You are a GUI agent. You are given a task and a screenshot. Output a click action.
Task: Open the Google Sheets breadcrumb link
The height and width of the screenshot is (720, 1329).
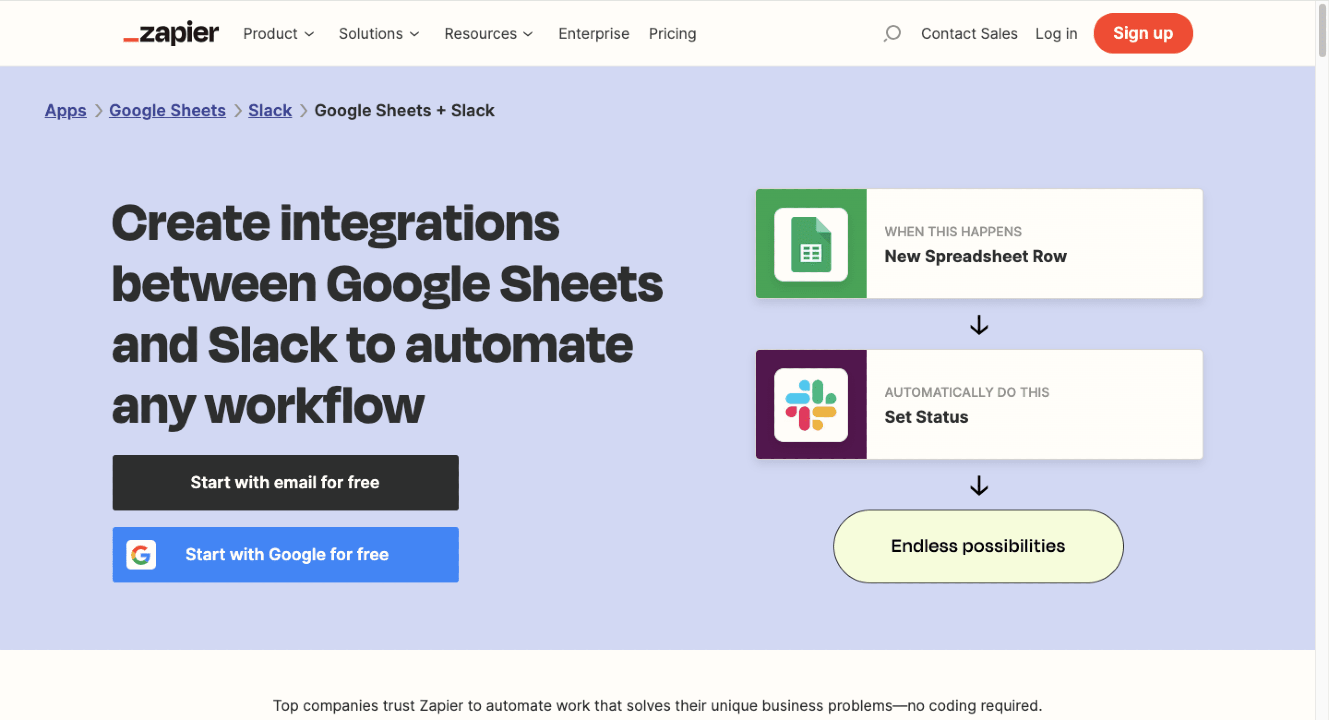click(x=167, y=111)
